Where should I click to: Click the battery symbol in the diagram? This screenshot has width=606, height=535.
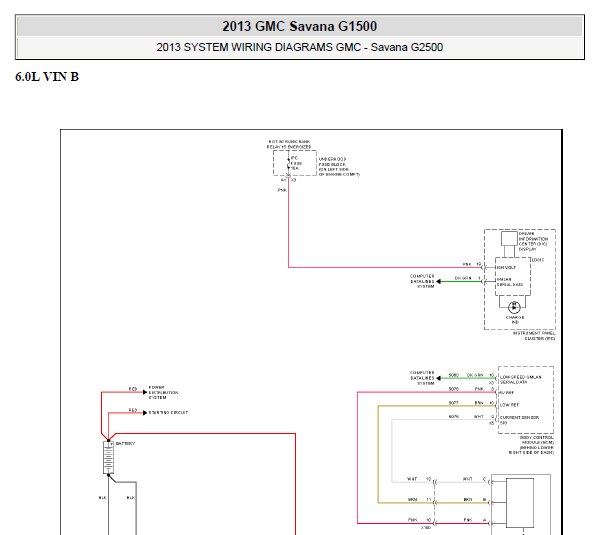(x=109, y=458)
